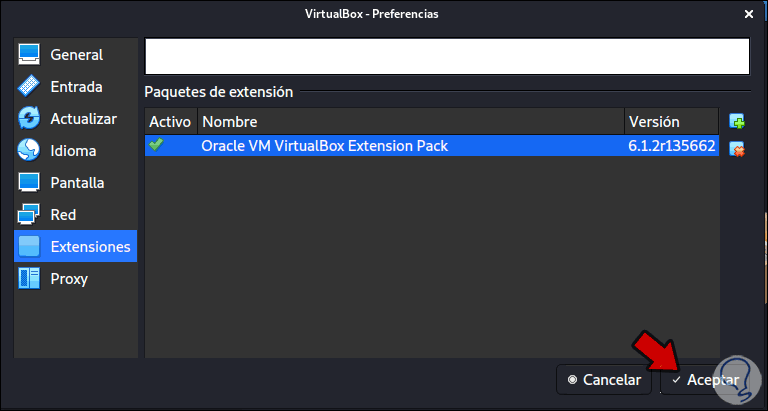This screenshot has height=411, width=768.
Task: Open the General preferences section
Action: [75, 54]
